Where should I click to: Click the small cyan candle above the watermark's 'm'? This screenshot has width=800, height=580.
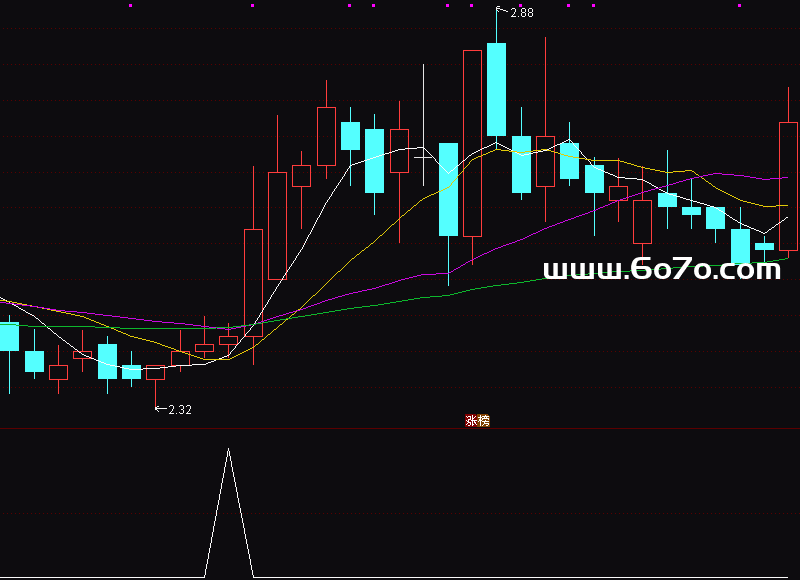(x=765, y=245)
